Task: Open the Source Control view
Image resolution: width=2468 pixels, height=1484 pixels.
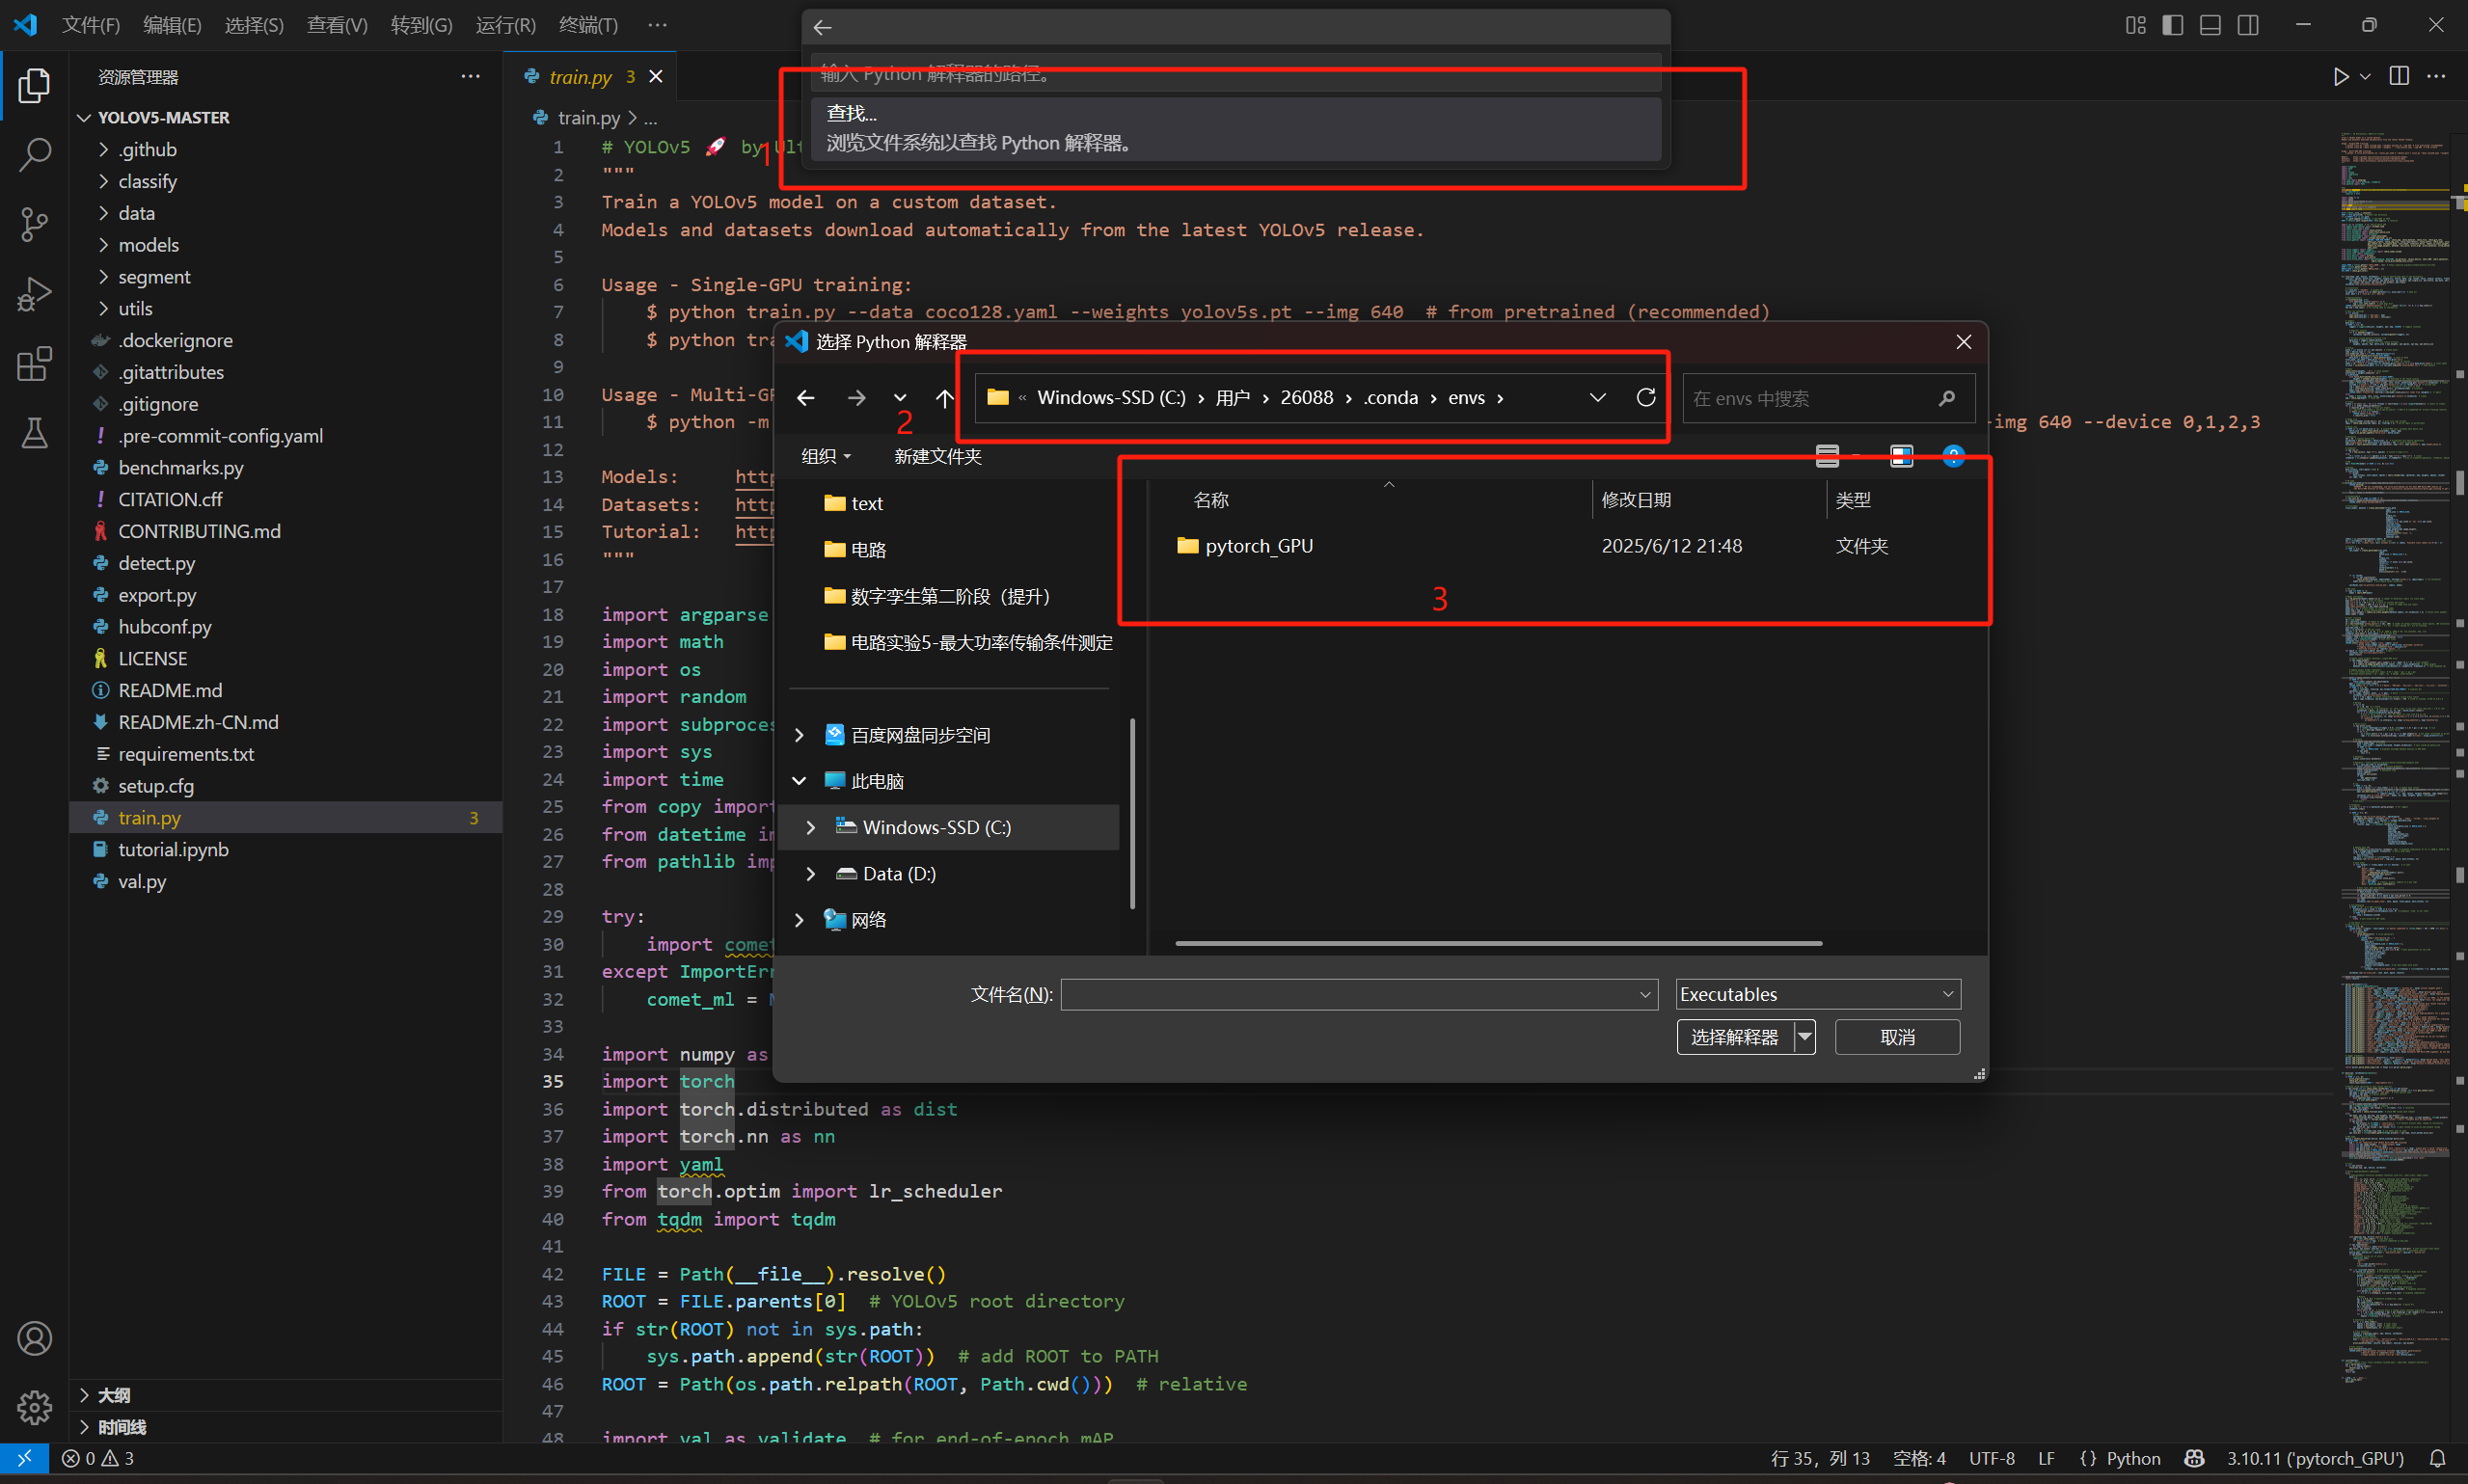Action: 34,224
